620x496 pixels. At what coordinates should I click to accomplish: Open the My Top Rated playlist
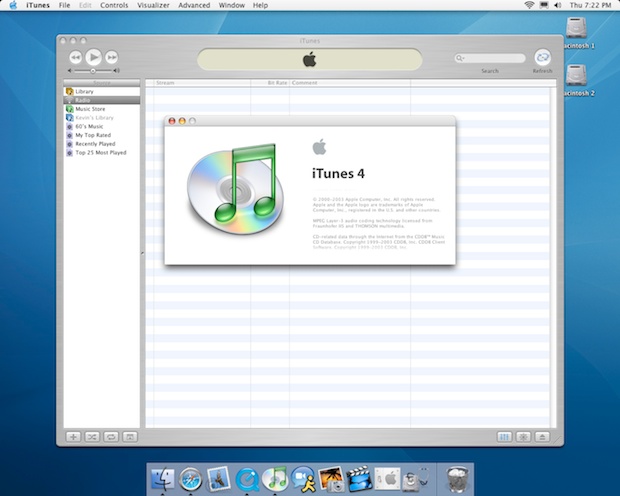pos(102,135)
